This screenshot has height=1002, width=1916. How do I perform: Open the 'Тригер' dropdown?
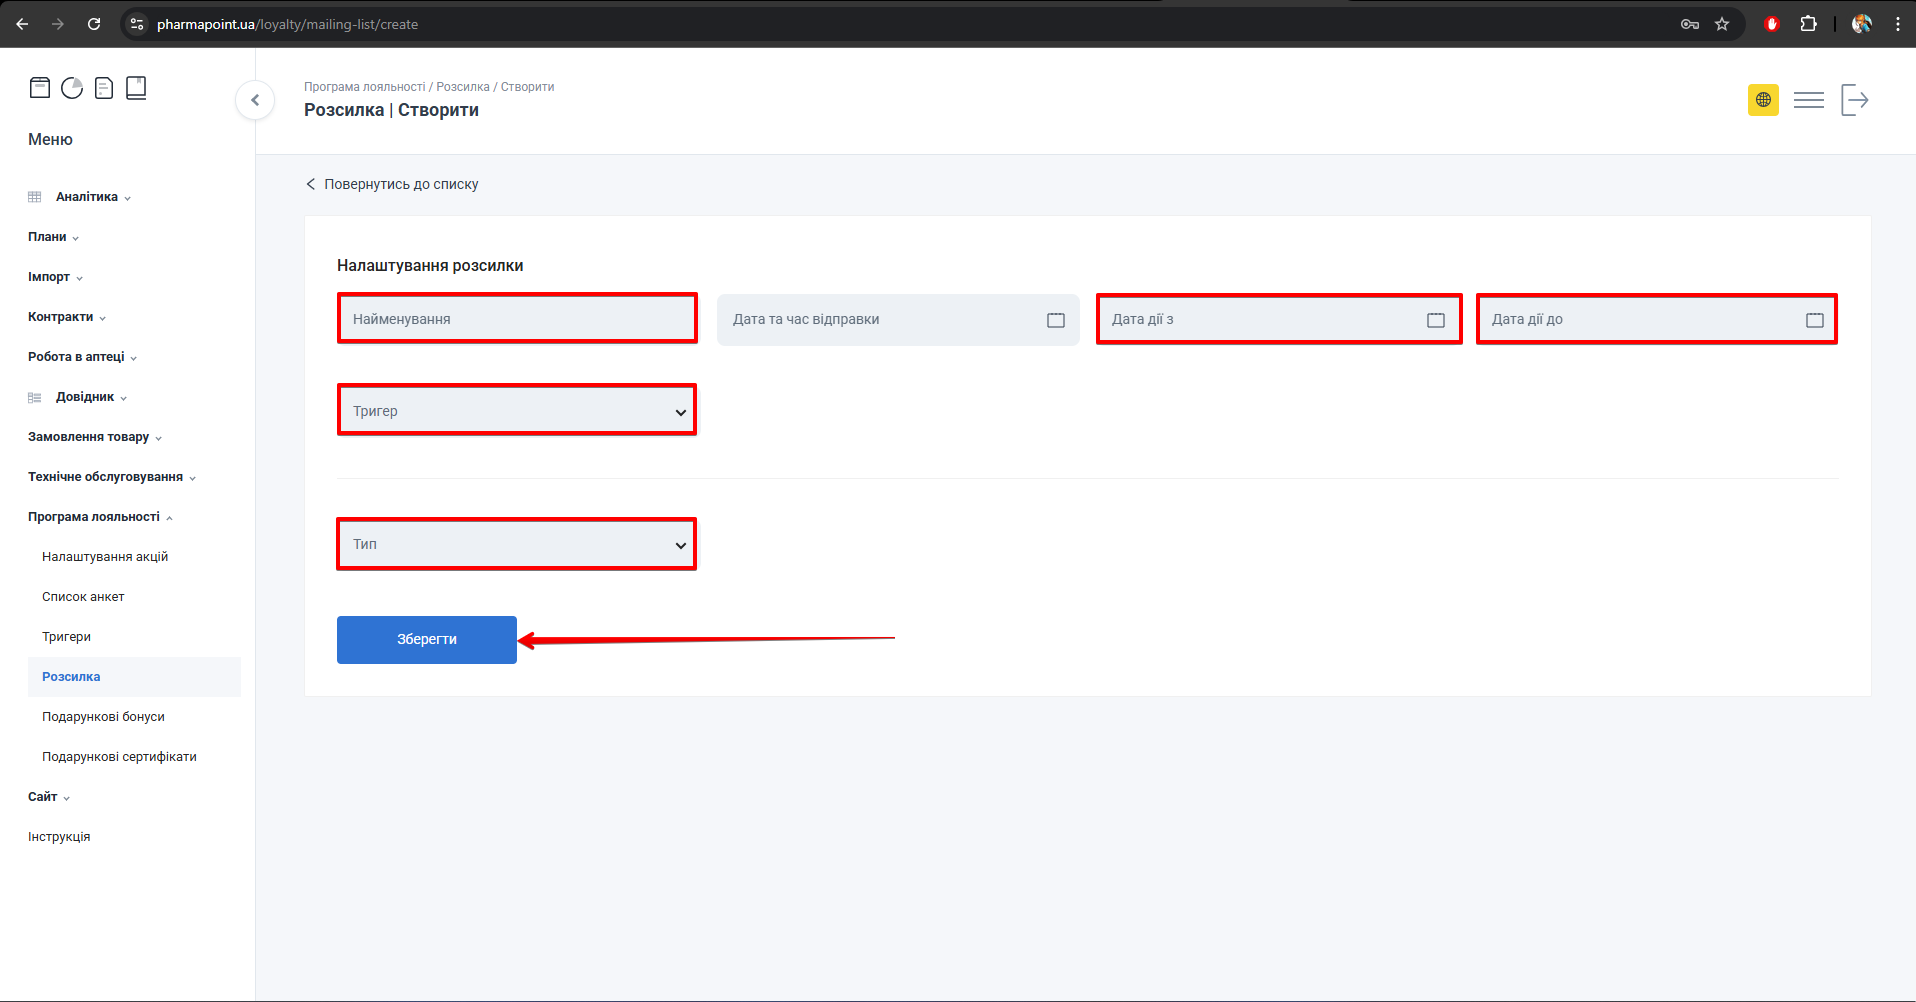tap(517, 411)
